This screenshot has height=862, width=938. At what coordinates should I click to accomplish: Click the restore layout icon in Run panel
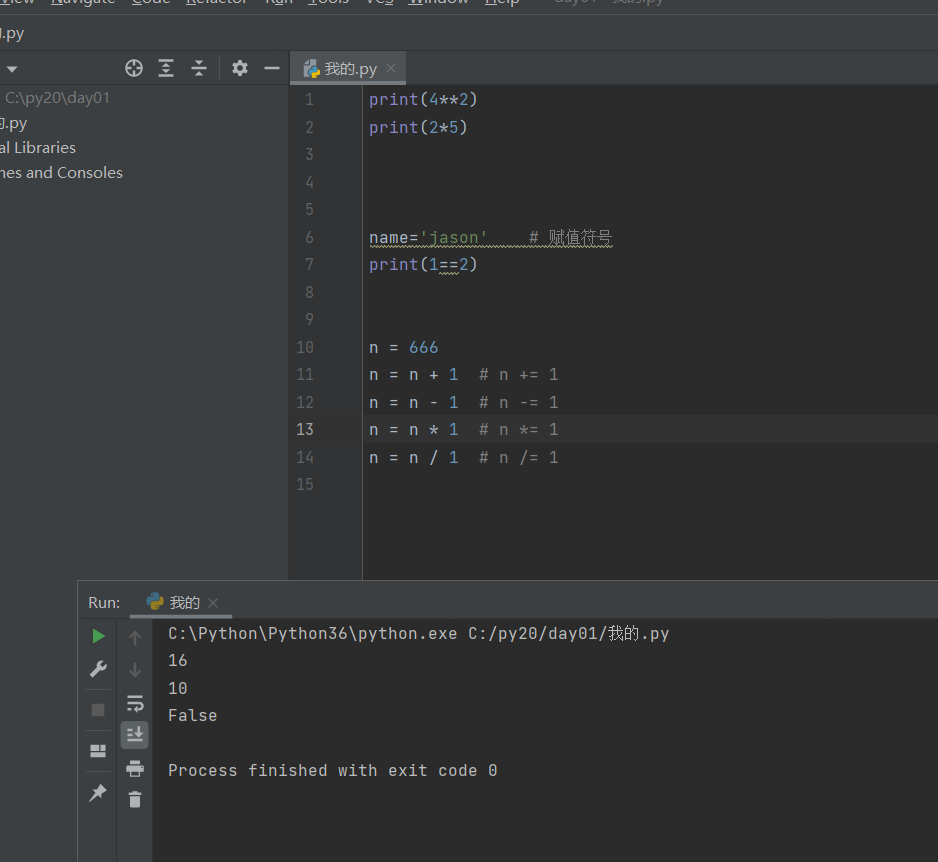point(98,751)
